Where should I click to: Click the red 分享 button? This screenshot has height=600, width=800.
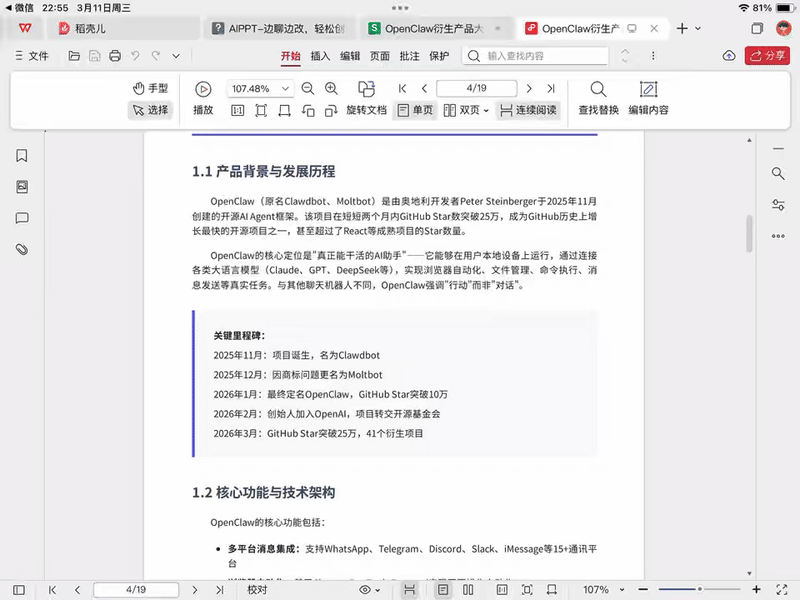click(x=767, y=56)
